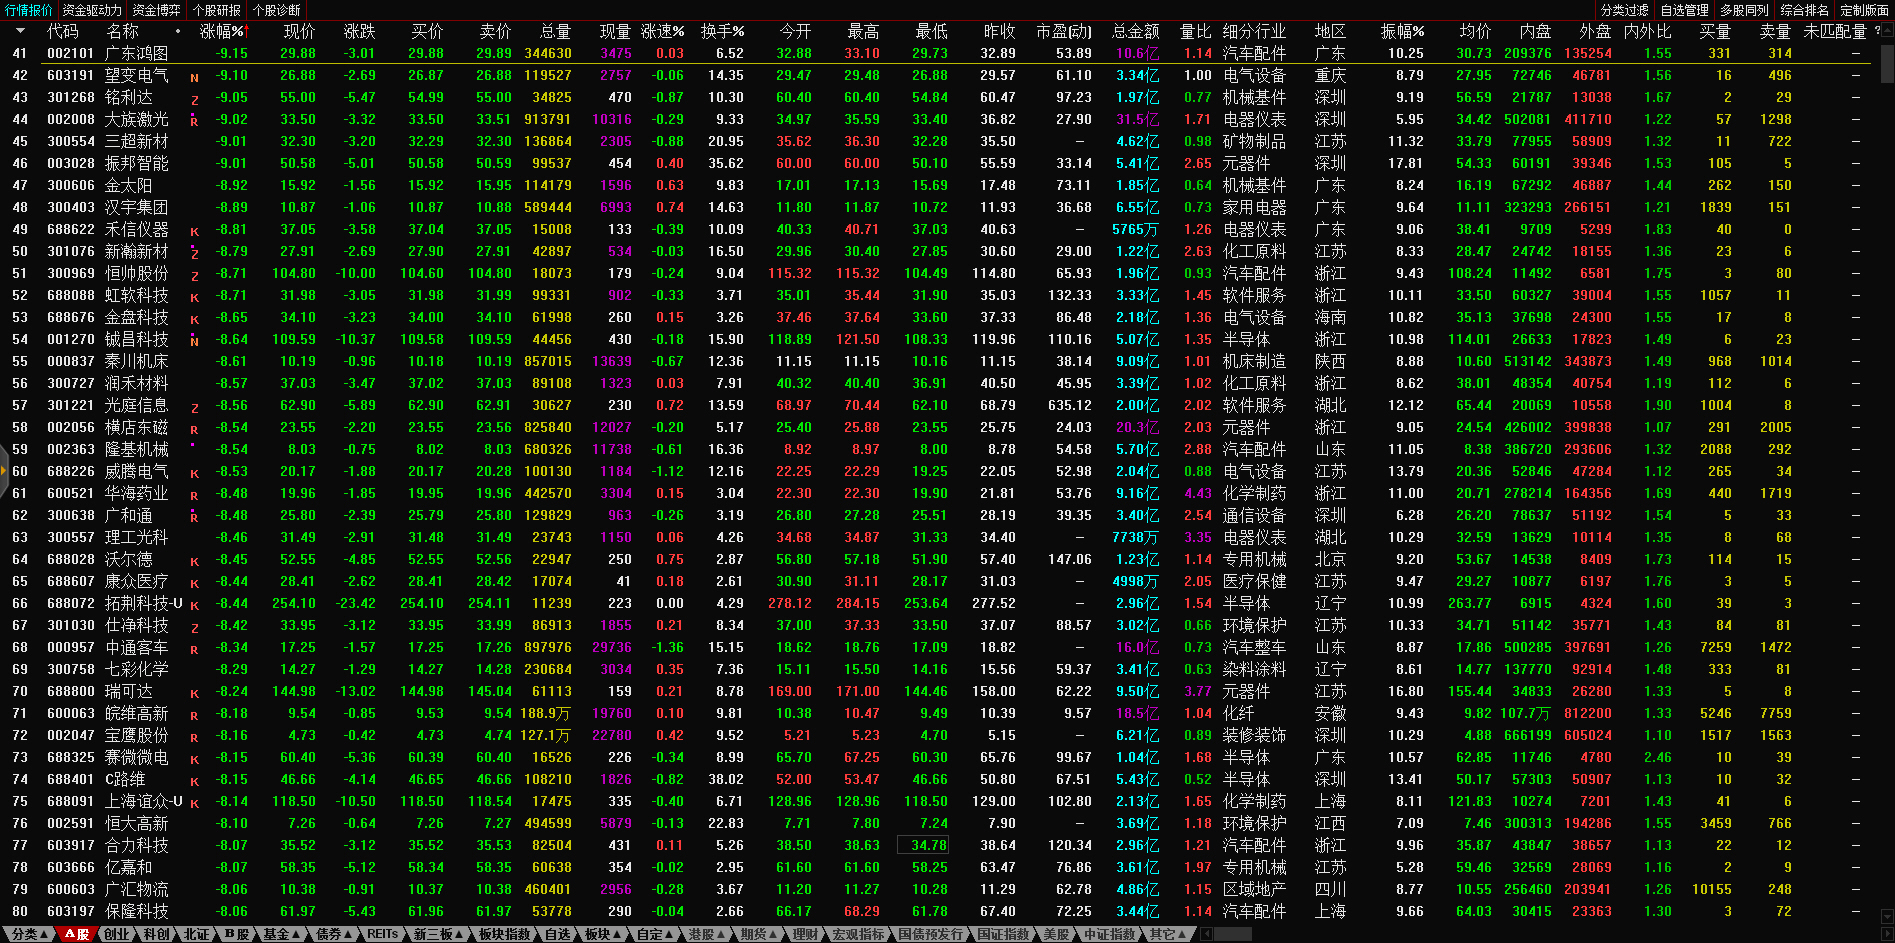Click the Z marker beside 铭利达
Screen dimensions: 1895x943
click(194, 99)
